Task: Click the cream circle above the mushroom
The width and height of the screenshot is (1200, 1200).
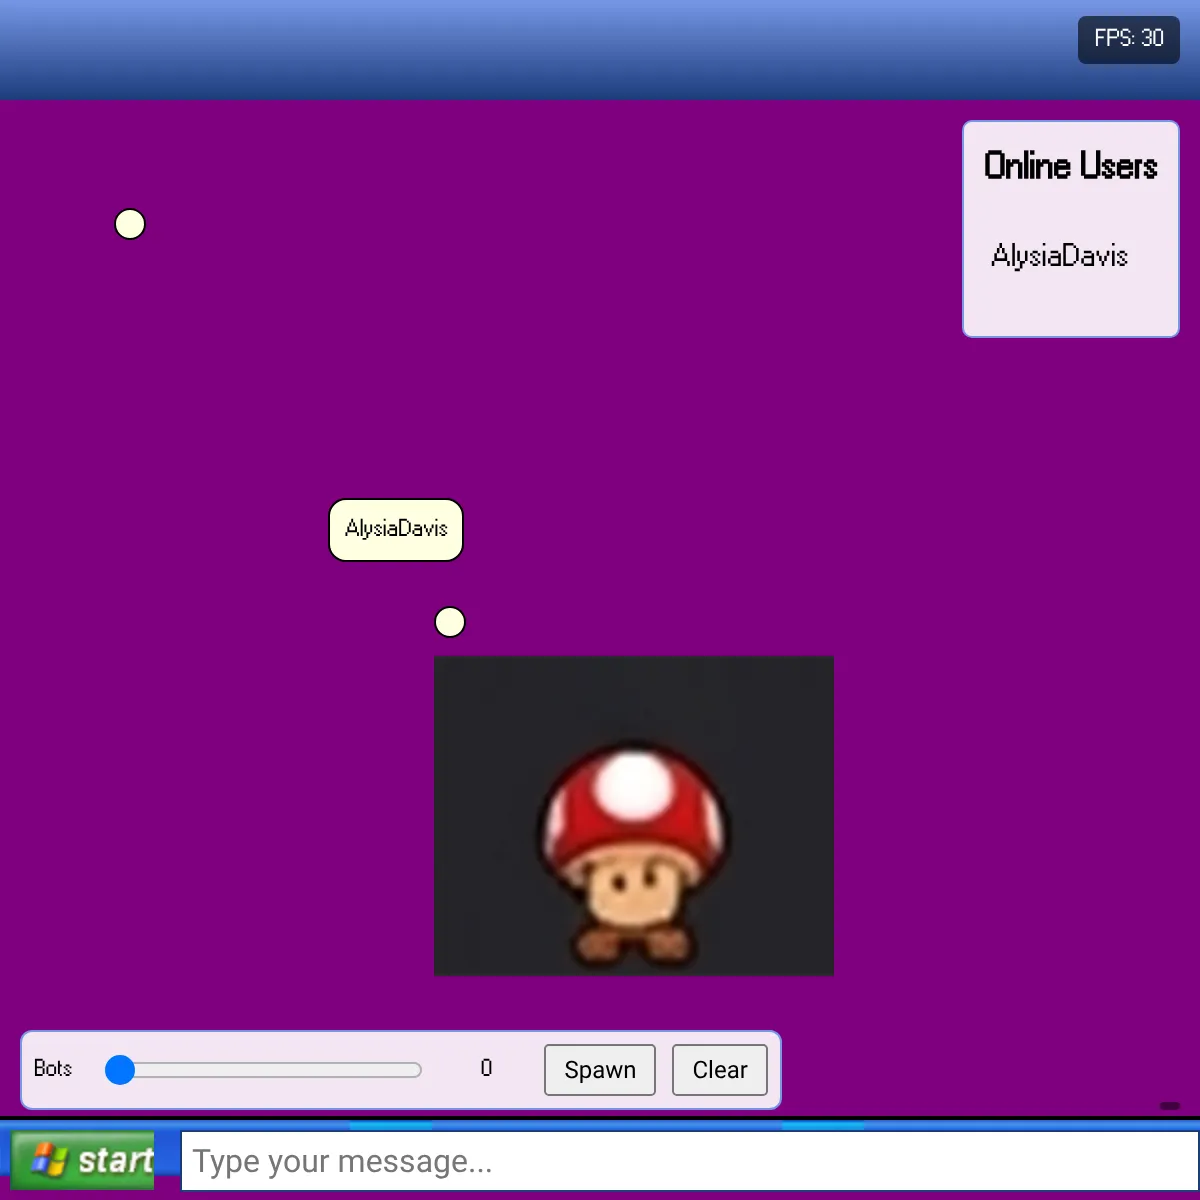Action: 450,622
